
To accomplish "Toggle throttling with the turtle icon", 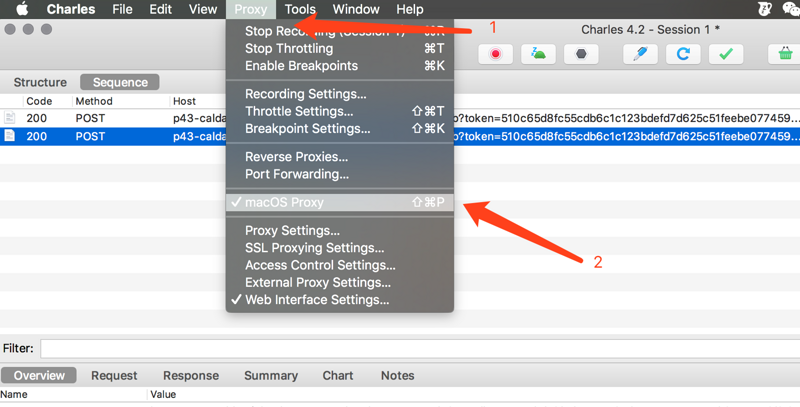I will 538,54.
